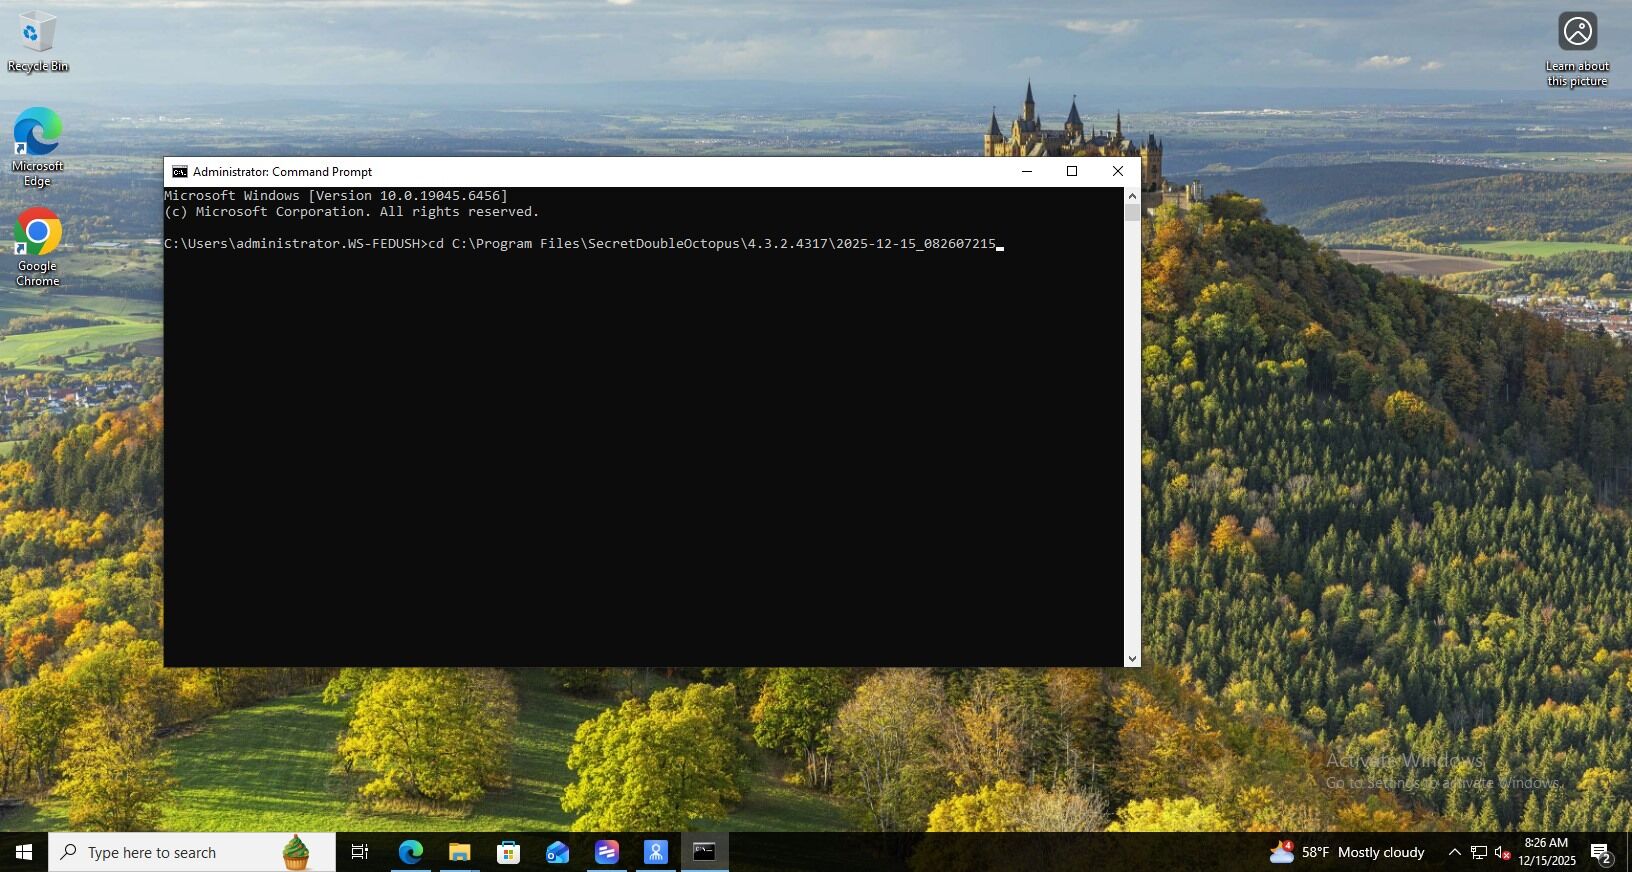Click the Administrator: Command Prompt title text
This screenshot has width=1632, height=872.
282,172
